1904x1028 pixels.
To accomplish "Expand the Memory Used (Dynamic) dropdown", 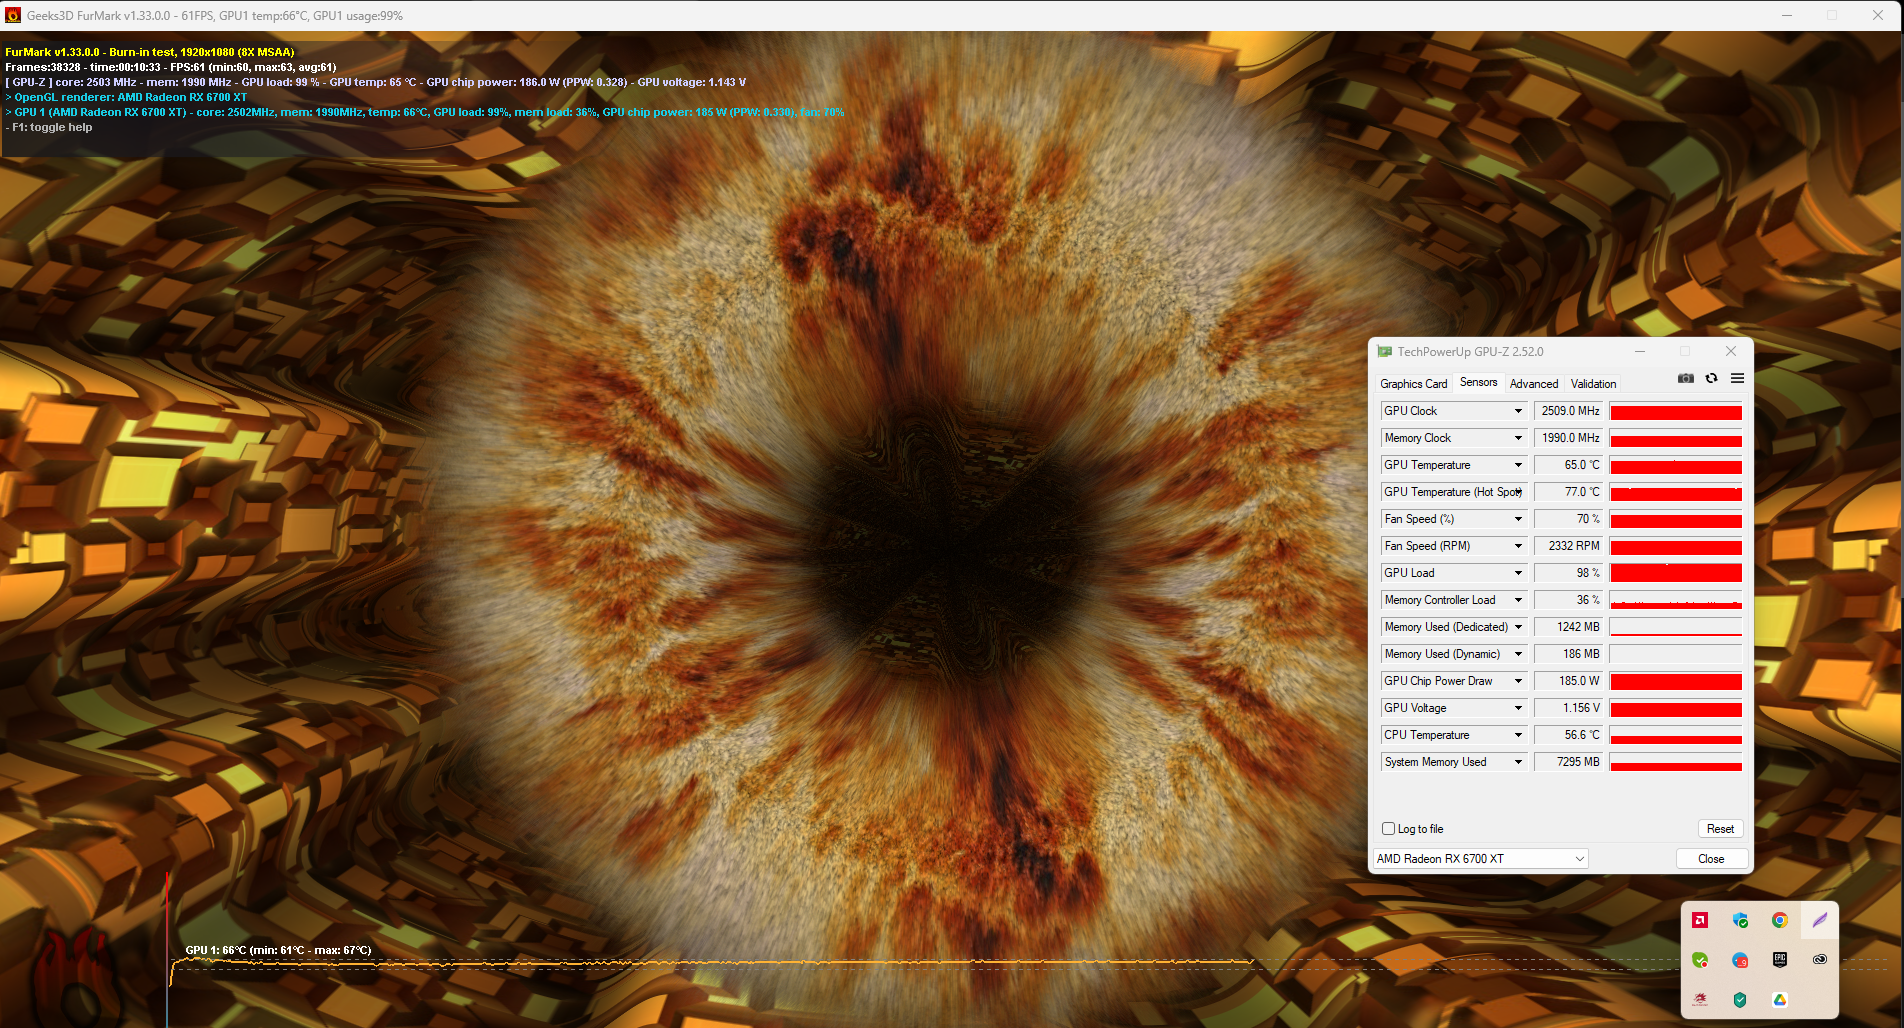I will click(1518, 654).
